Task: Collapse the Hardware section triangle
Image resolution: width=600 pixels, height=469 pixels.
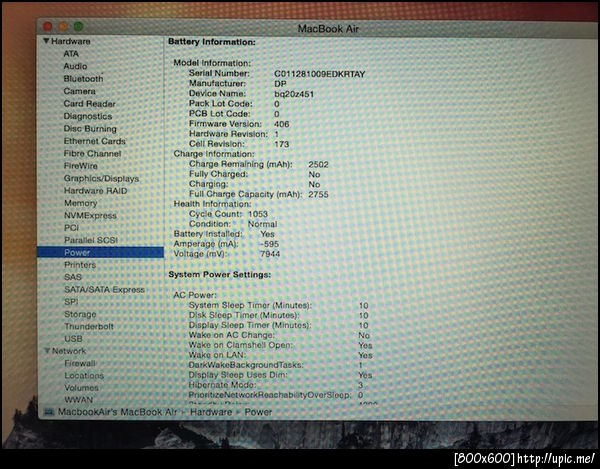Action: 46,41
